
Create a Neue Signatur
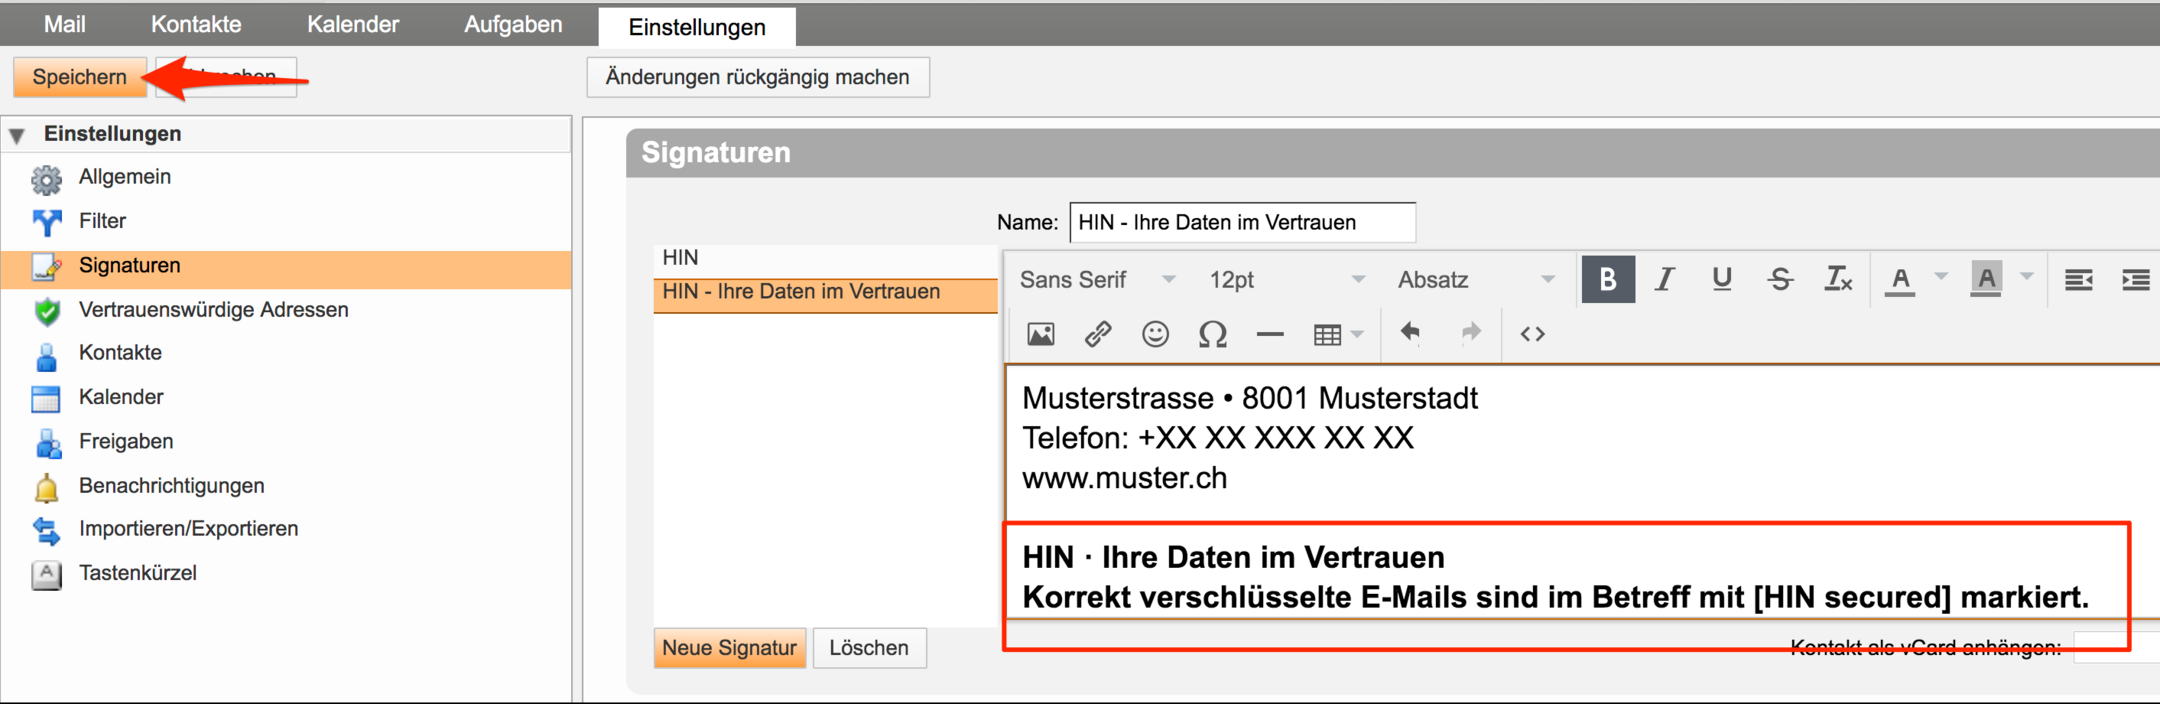[x=730, y=648]
